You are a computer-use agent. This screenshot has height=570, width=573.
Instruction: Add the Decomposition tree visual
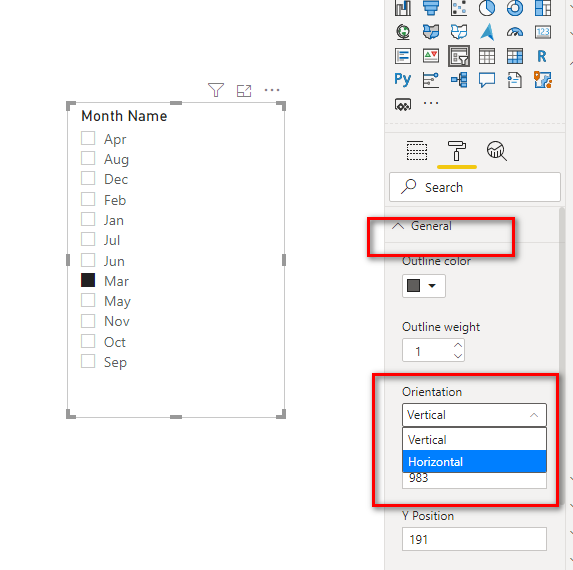pyautogui.click(x=459, y=80)
